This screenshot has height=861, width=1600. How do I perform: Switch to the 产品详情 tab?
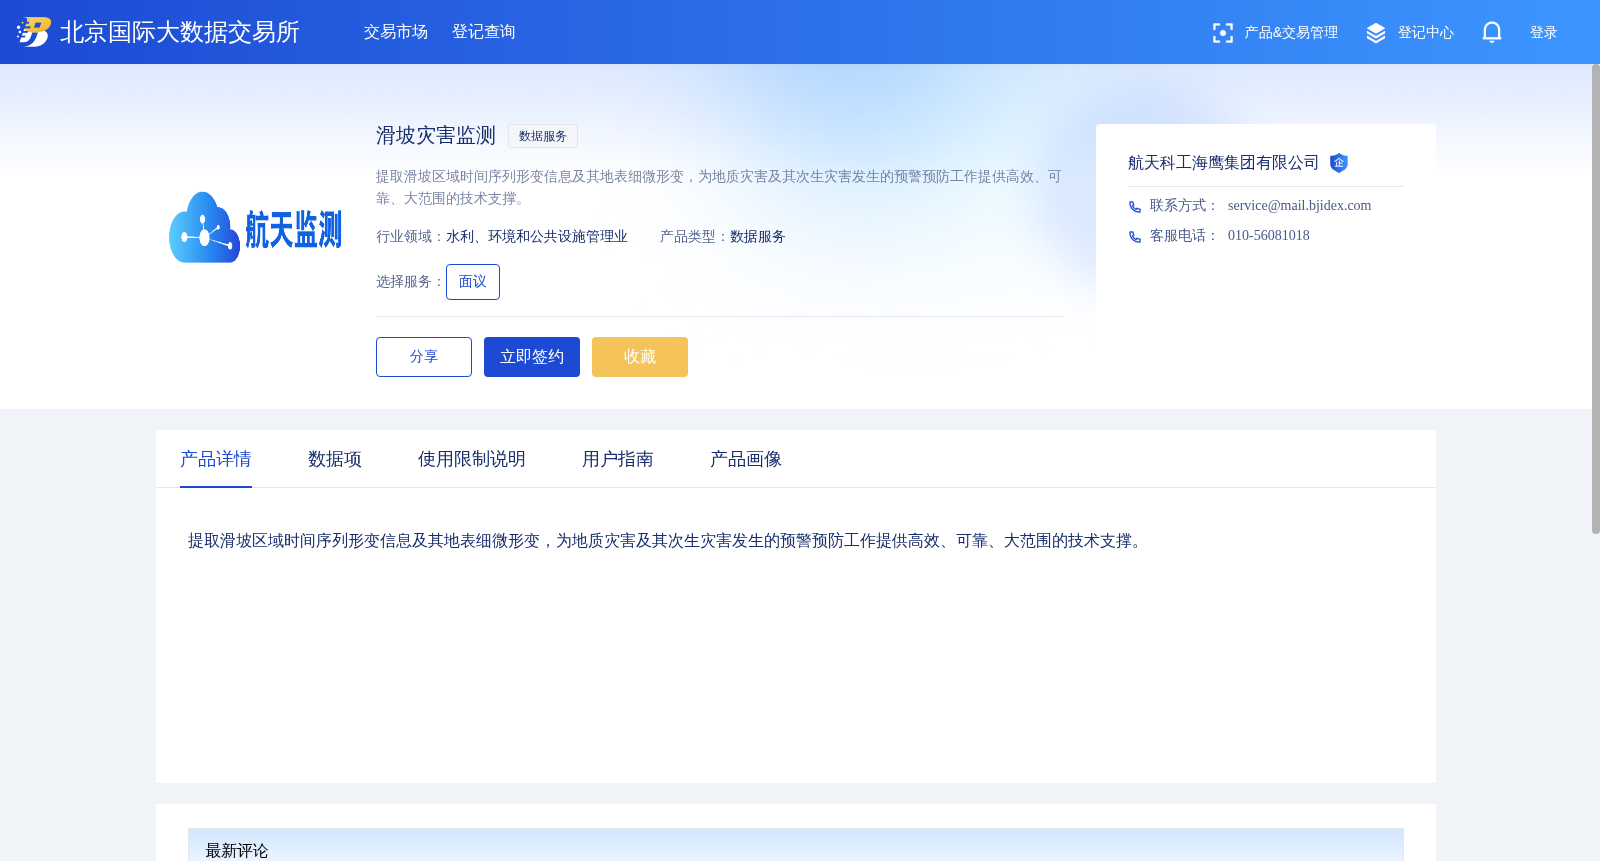tap(216, 459)
